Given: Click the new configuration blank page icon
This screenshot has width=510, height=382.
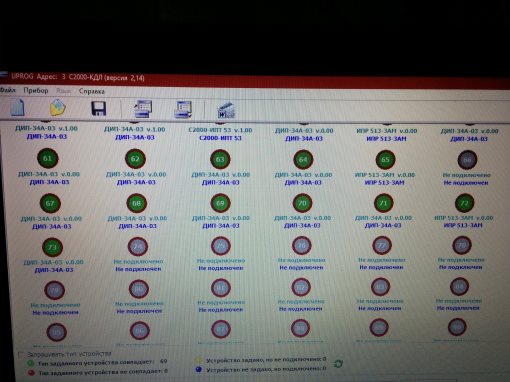Looking at the screenshot, I should [x=18, y=107].
